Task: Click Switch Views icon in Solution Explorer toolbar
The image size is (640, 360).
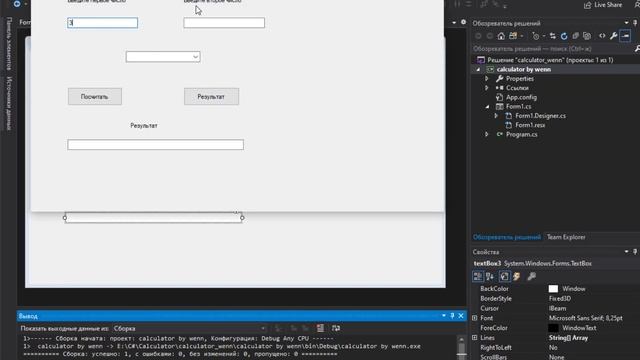Action: coord(513,36)
